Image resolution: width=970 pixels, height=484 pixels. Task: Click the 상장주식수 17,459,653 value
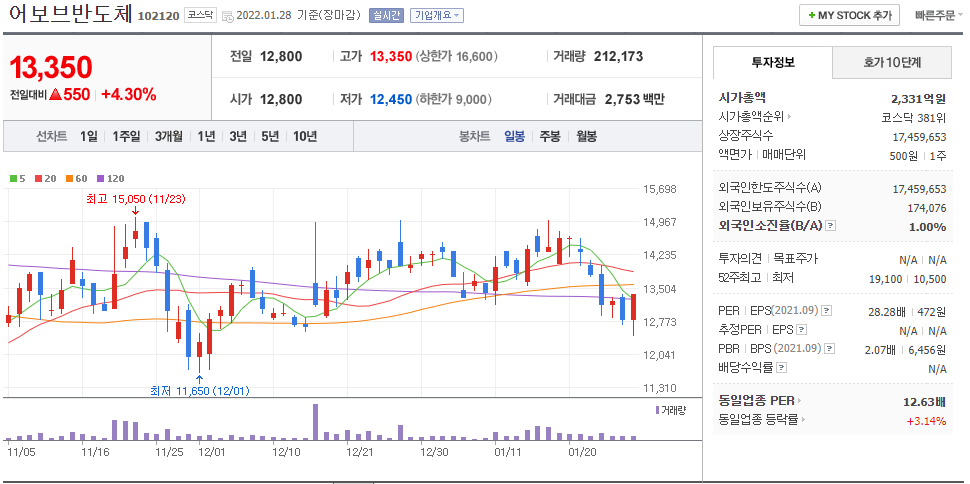919,136
